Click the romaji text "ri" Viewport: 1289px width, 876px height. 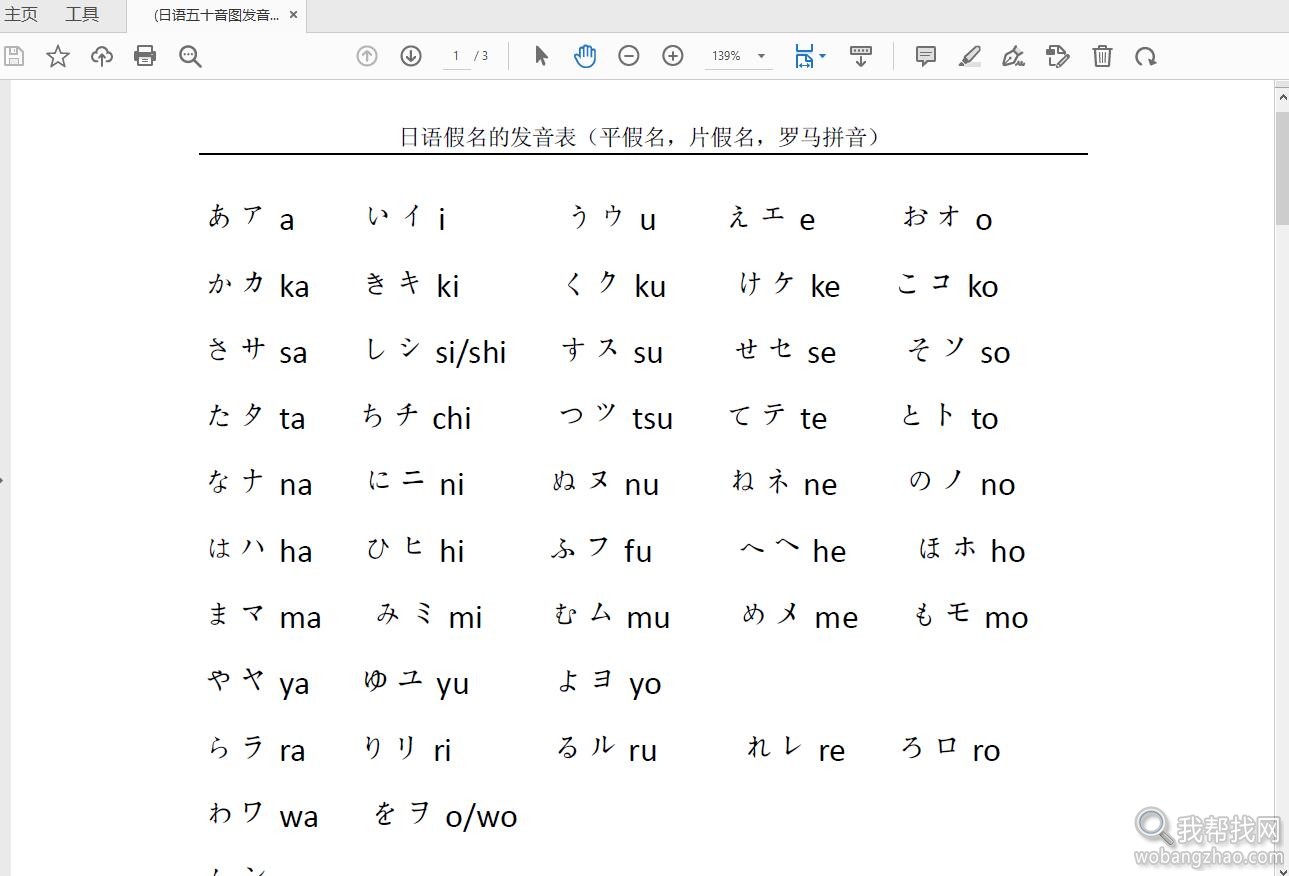point(442,751)
